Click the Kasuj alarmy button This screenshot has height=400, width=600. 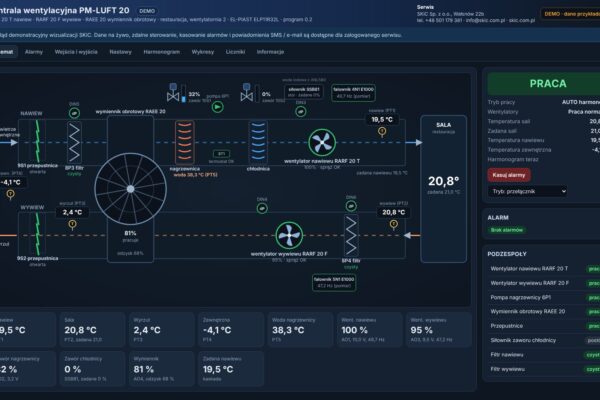tap(509, 175)
